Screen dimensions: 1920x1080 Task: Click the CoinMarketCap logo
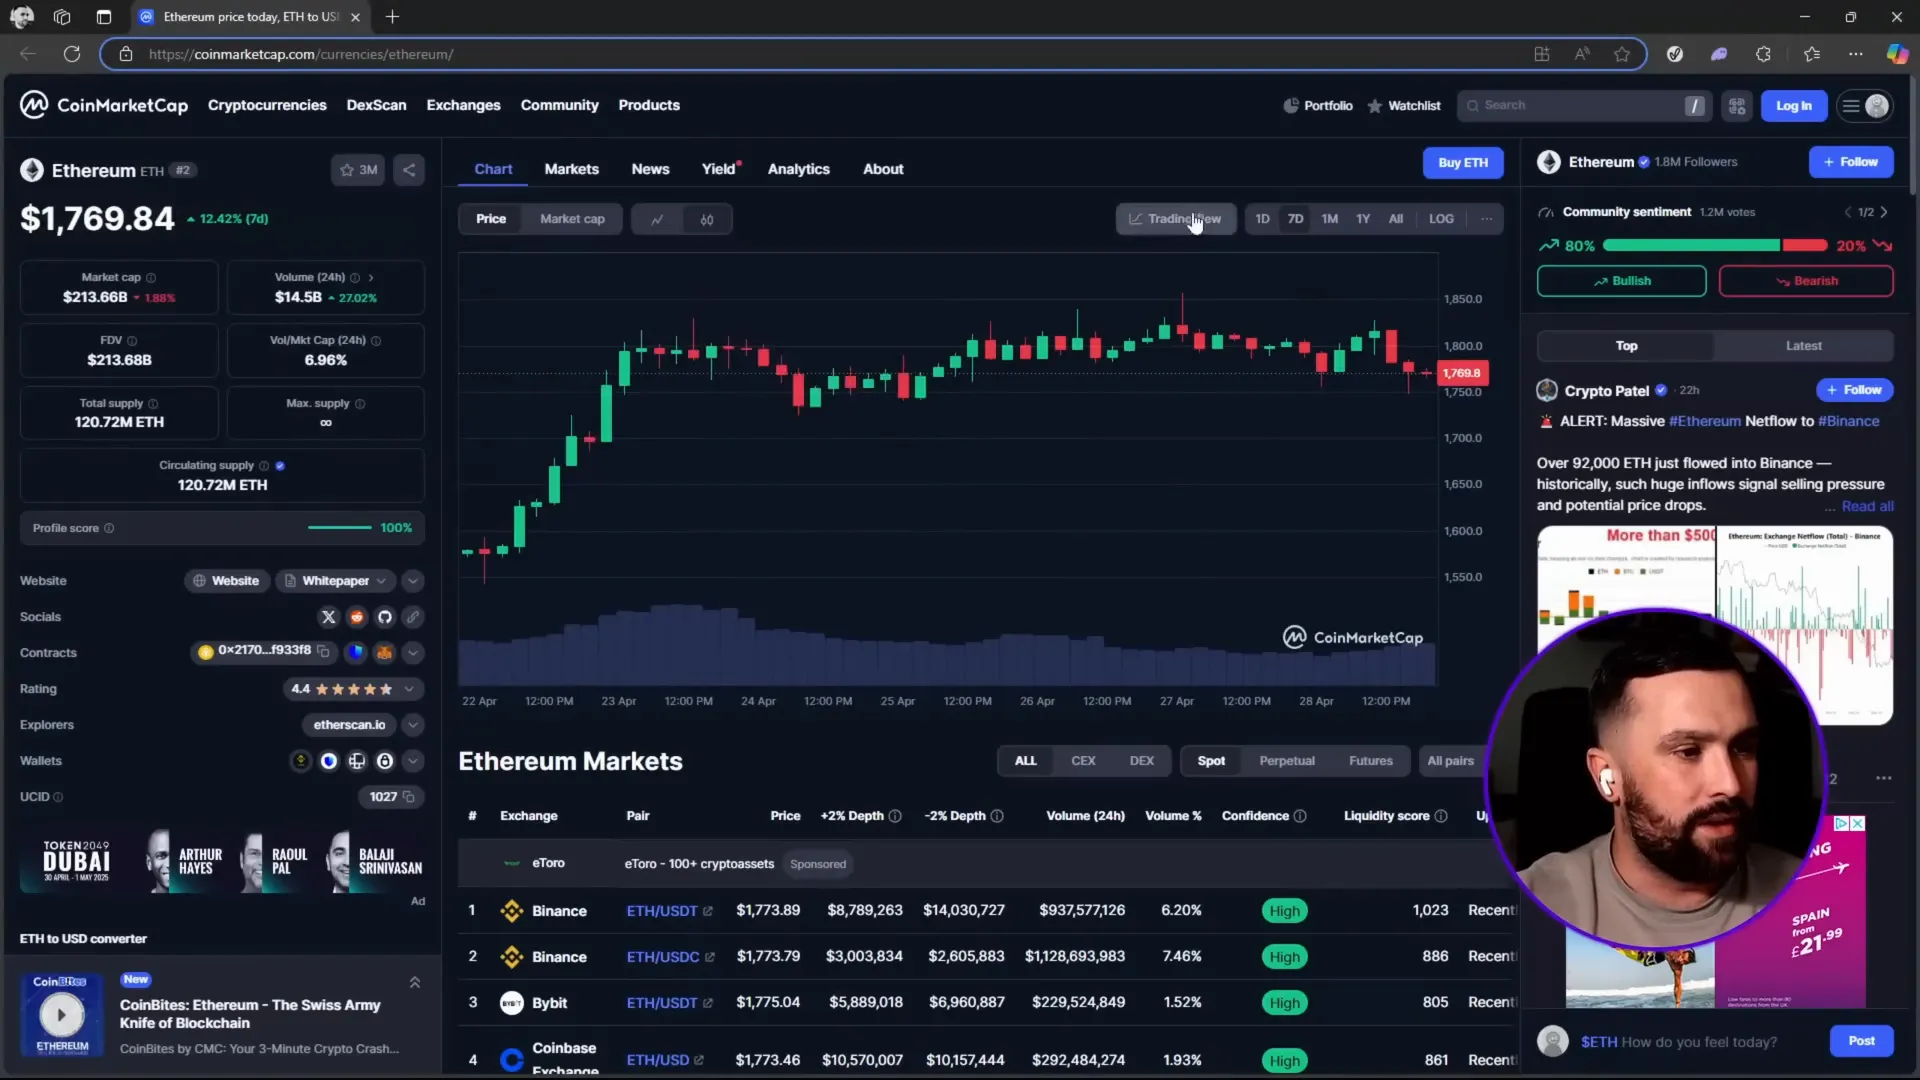[104, 105]
